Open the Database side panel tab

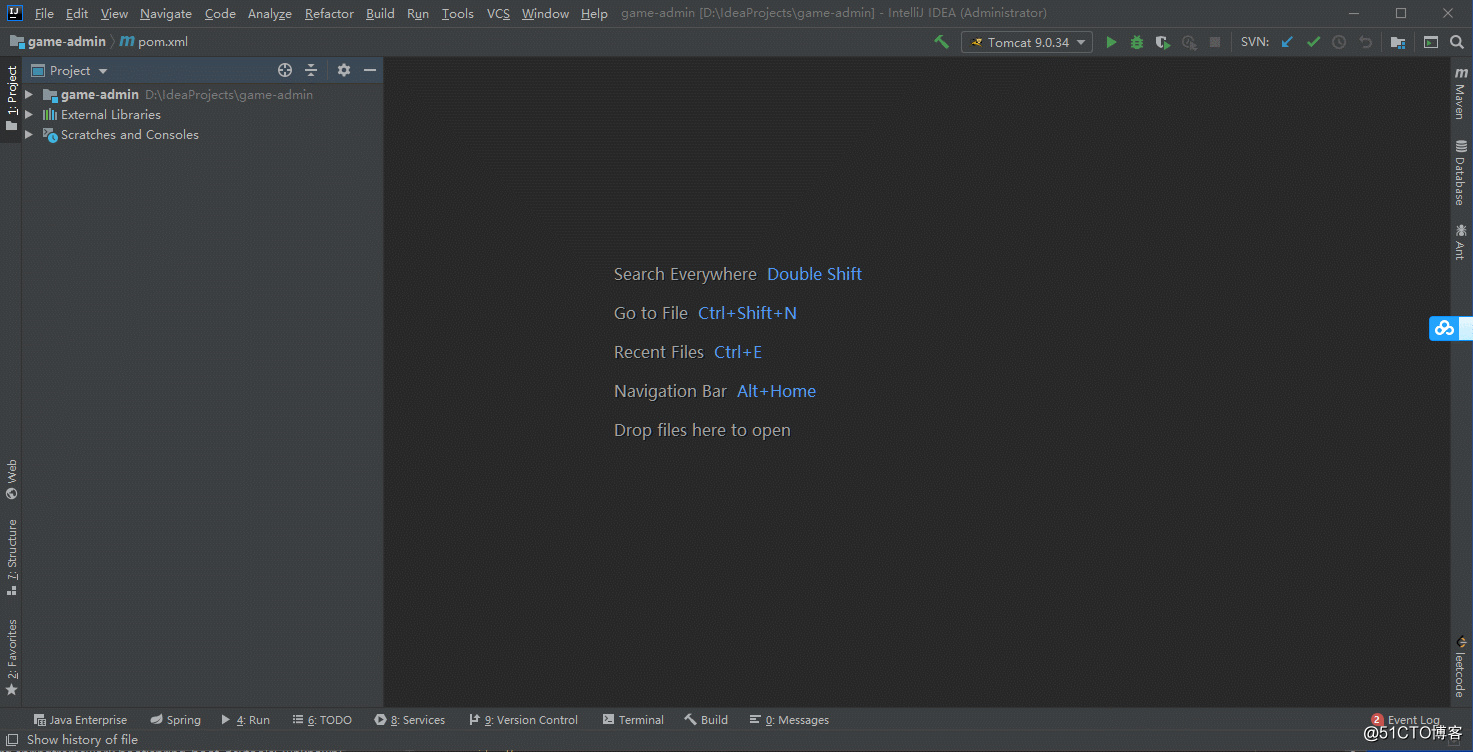[1461, 172]
